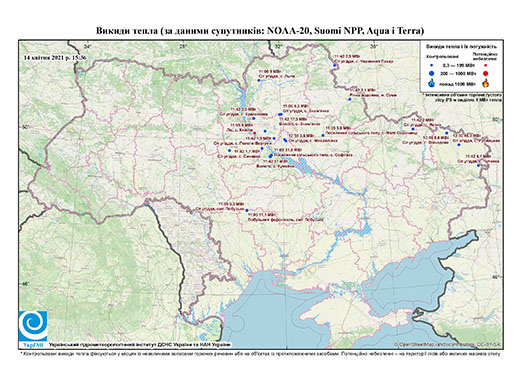
Task: Select blue marker below 12:30 46.3 МВт
Action: click(x=459, y=145)
